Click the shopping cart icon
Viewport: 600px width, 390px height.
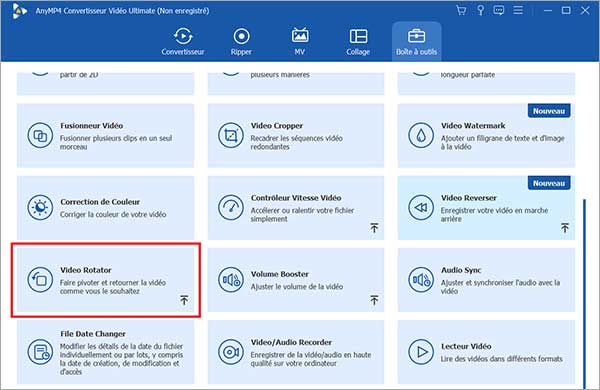pyautogui.click(x=461, y=10)
